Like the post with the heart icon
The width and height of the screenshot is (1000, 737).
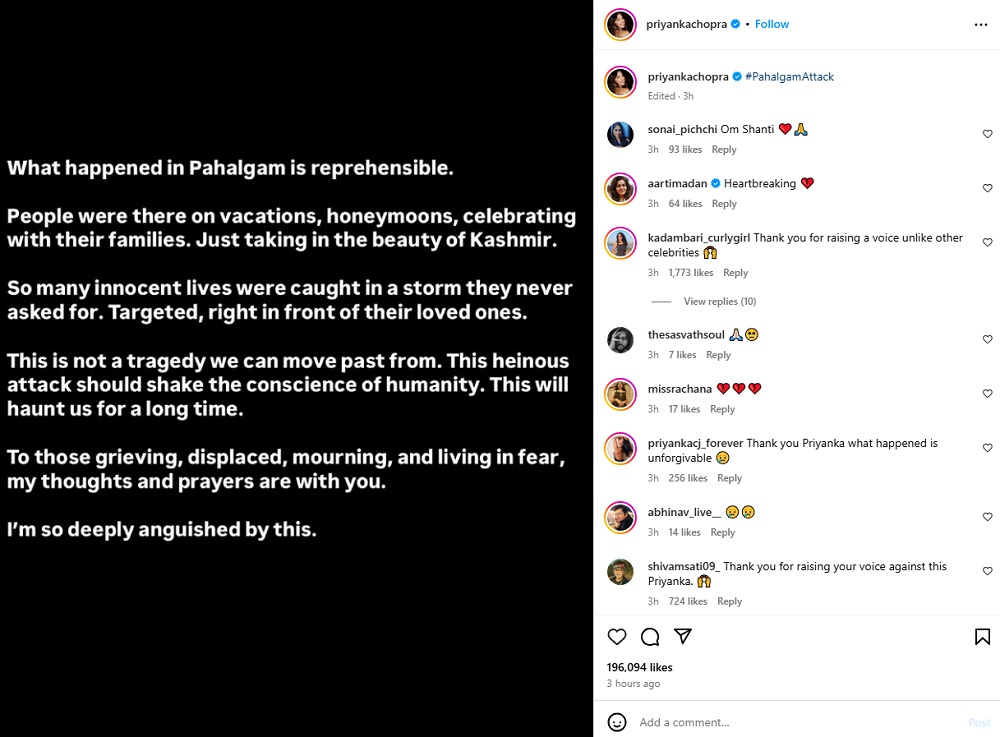pyautogui.click(x=617, y=637)
